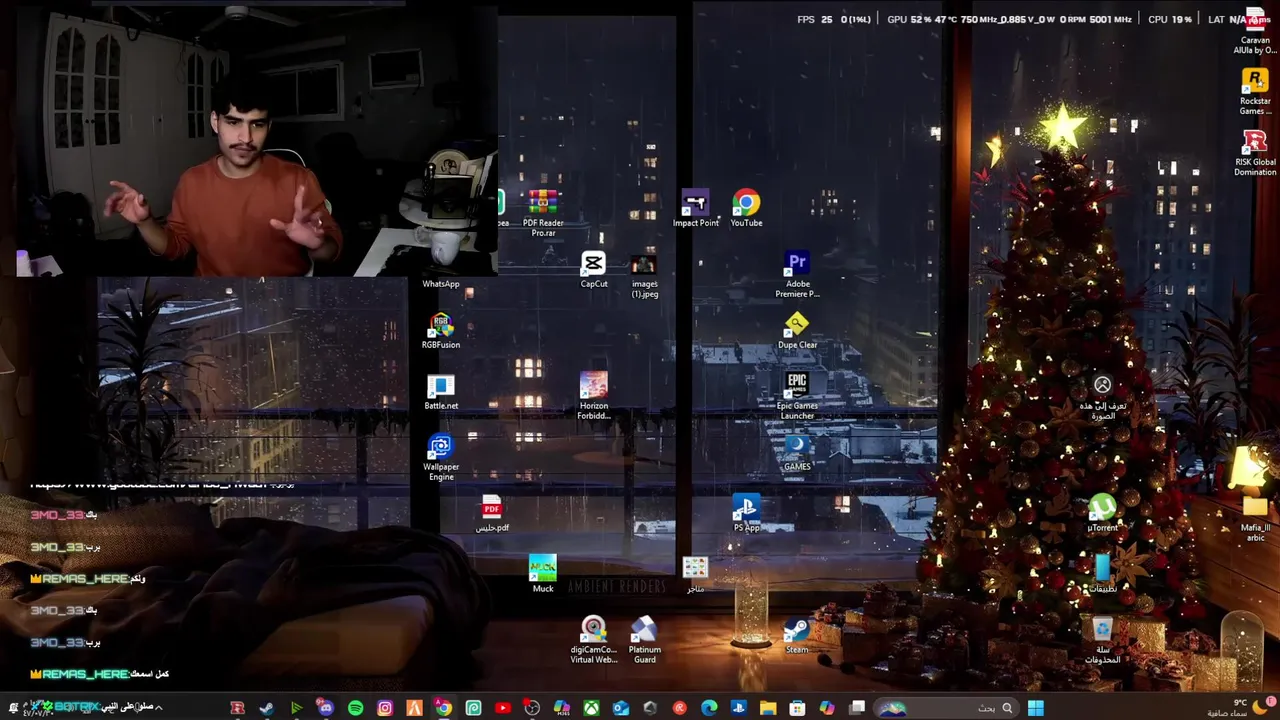Open the images (1).jpeg file
This screenshot has width=1280, height=720.
click(644, 275)
